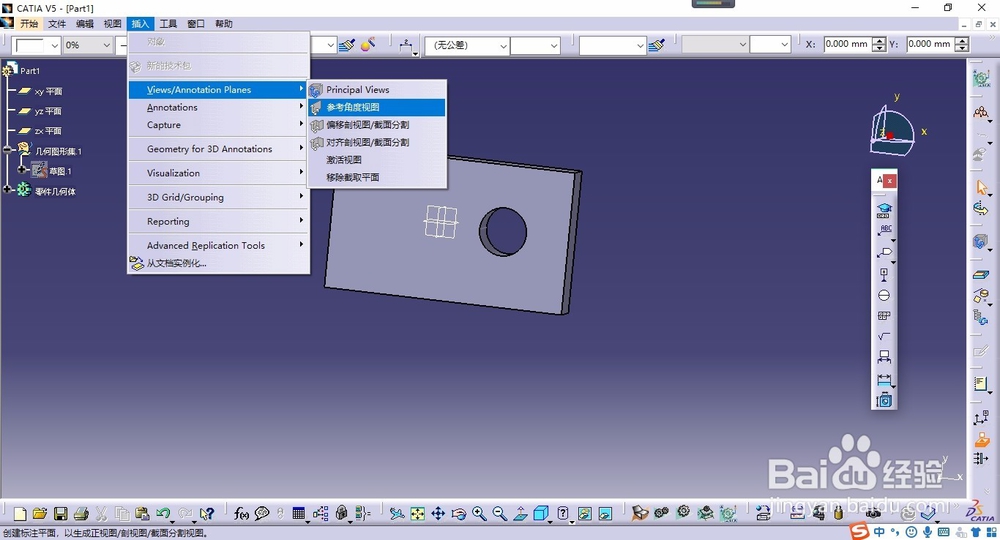Image resolution: width=1000 pixels, height=540 pixels.
Task: Click the Select arrow icon in right toolbar
Action: click(981, 187)
